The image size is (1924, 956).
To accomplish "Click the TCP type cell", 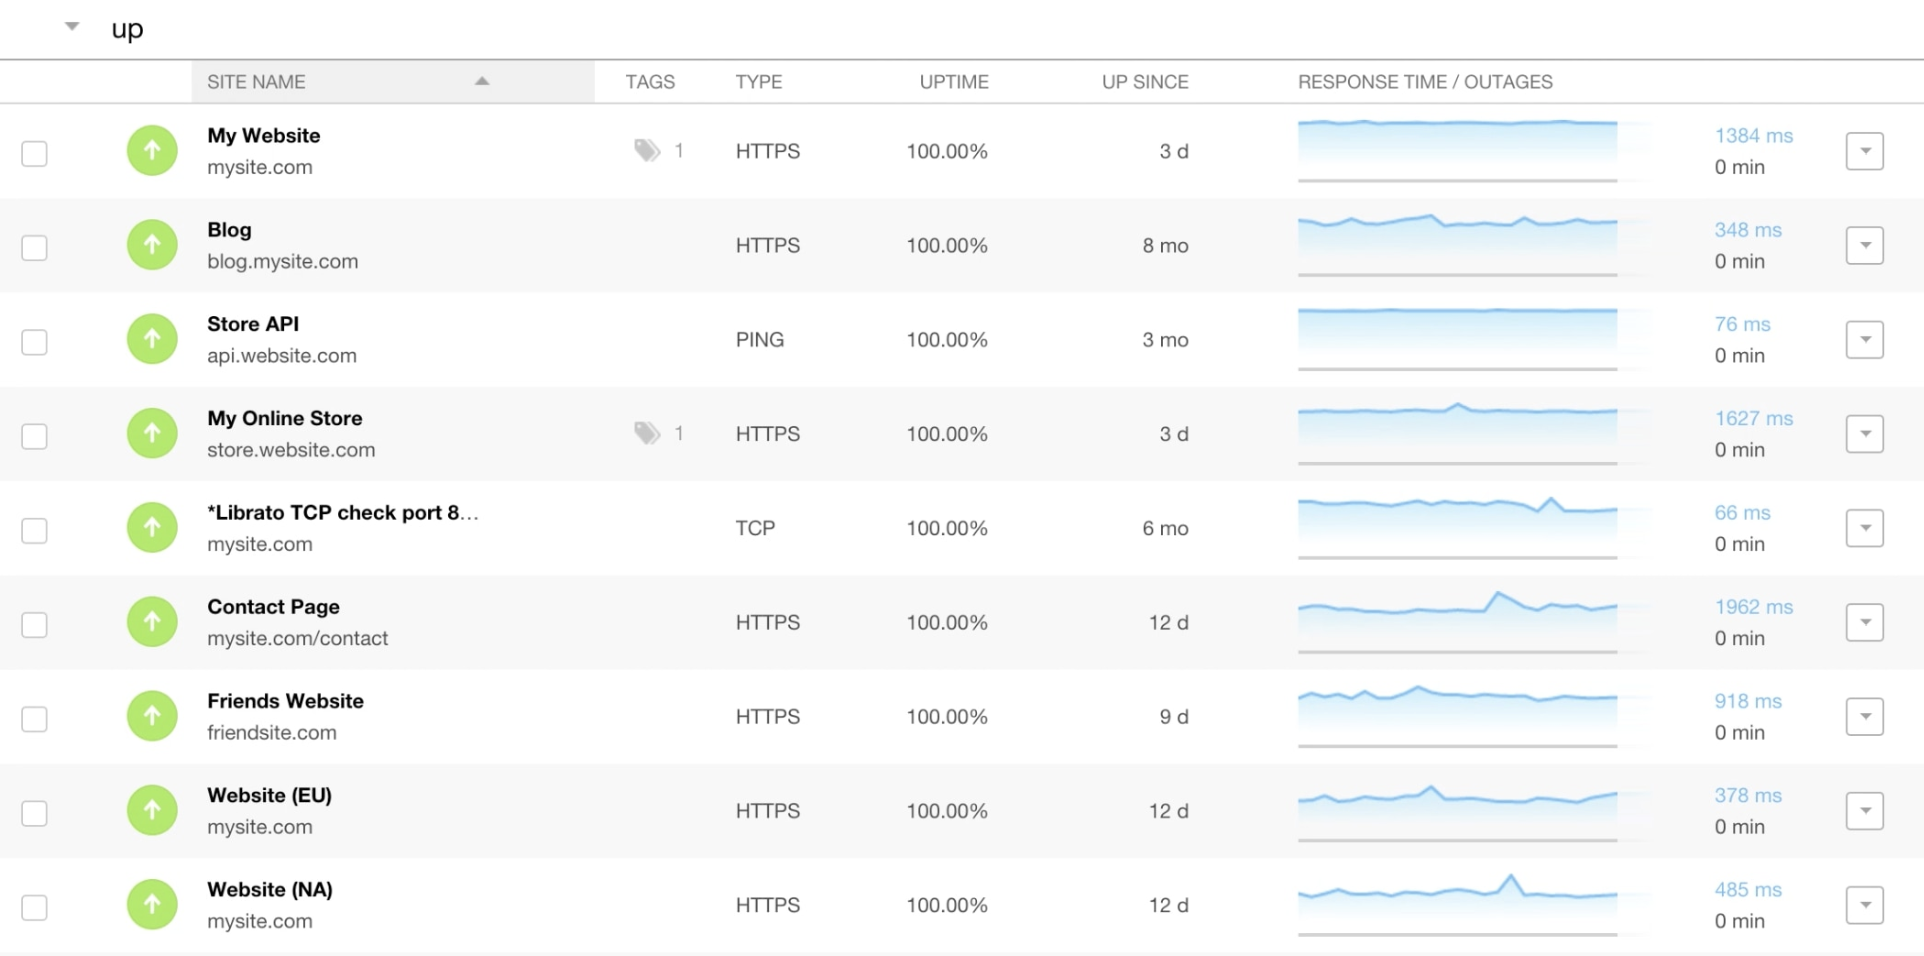I will point(756,528).
